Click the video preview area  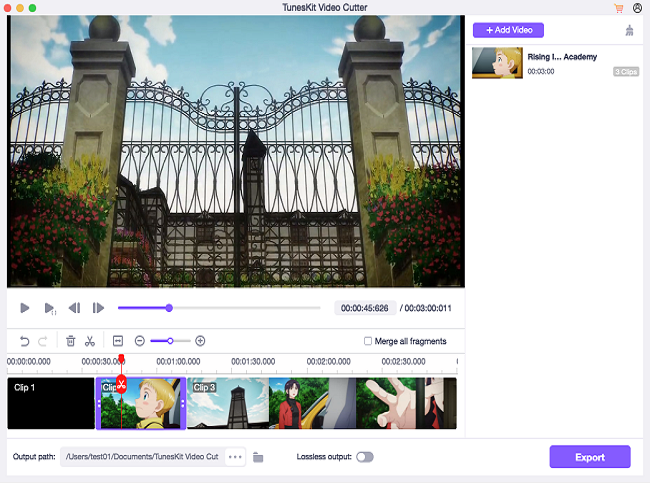tap(235, 151)
